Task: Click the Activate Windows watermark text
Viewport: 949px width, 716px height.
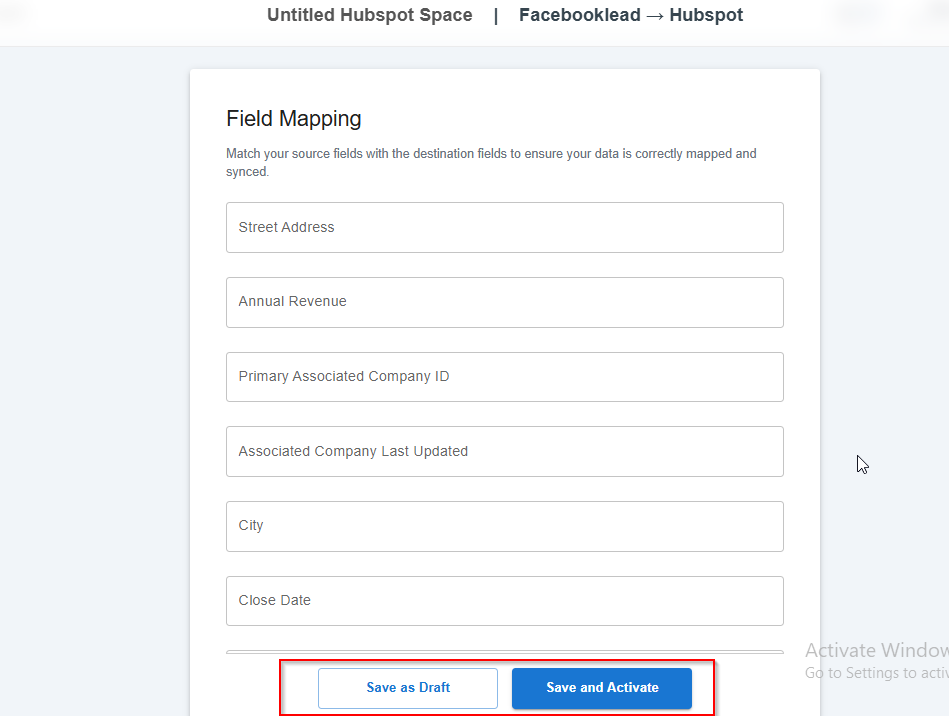Action: pos(877,651)
